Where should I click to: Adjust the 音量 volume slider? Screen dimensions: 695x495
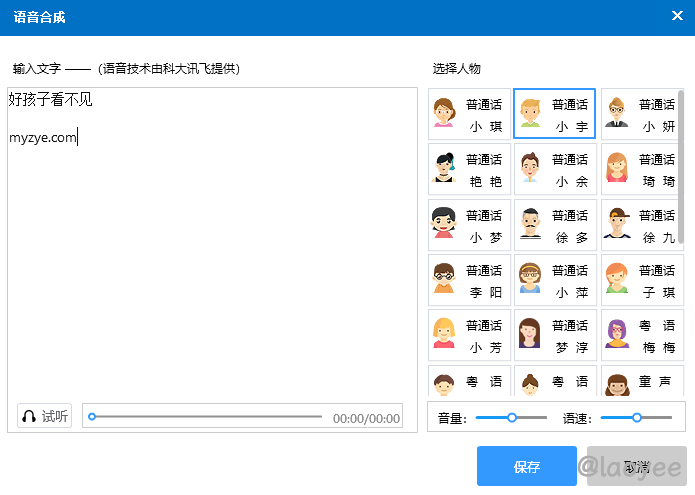(x=512, y=417)
